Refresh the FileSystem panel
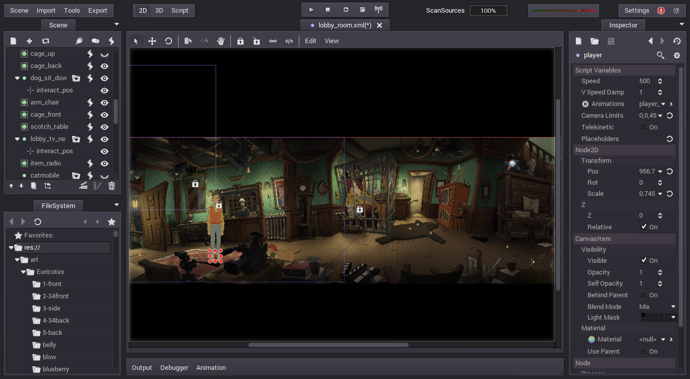The width and height of the screenshot is (690, 379). [x=37, y=222]
